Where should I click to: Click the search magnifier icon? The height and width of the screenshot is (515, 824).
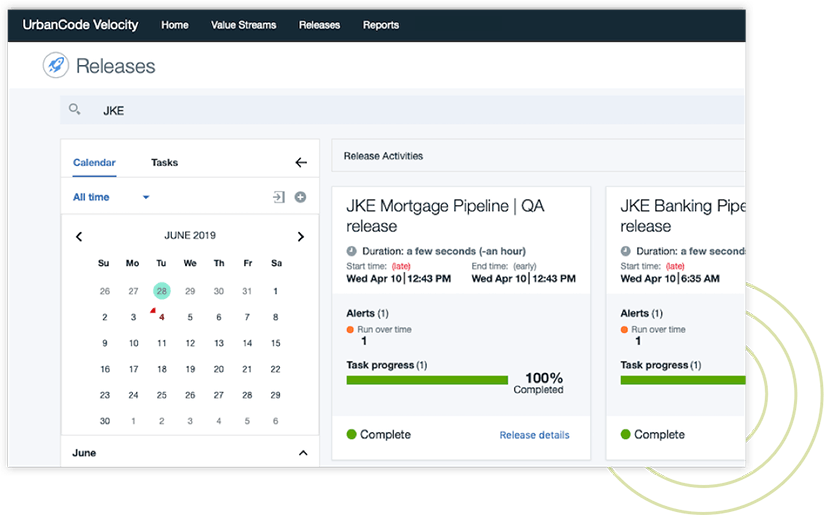point(75,109)
